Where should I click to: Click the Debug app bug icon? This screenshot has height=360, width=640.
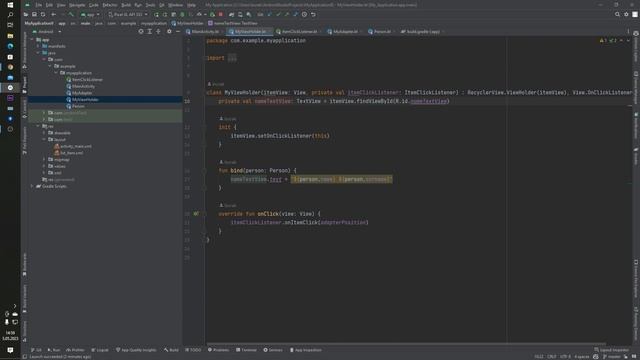(x=182, y=14)
